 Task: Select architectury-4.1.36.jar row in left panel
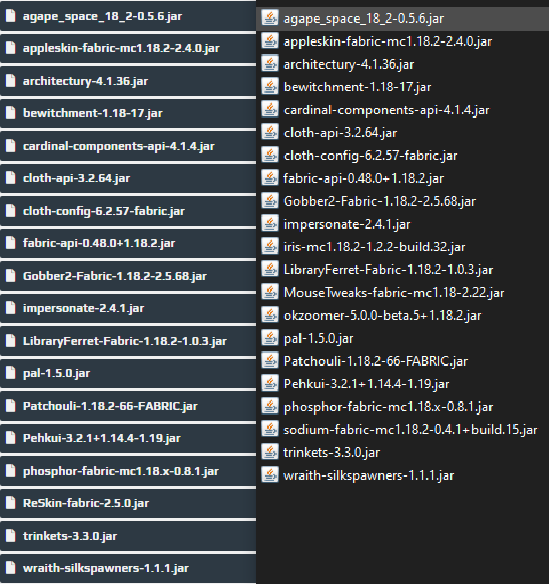click(128, 81)
